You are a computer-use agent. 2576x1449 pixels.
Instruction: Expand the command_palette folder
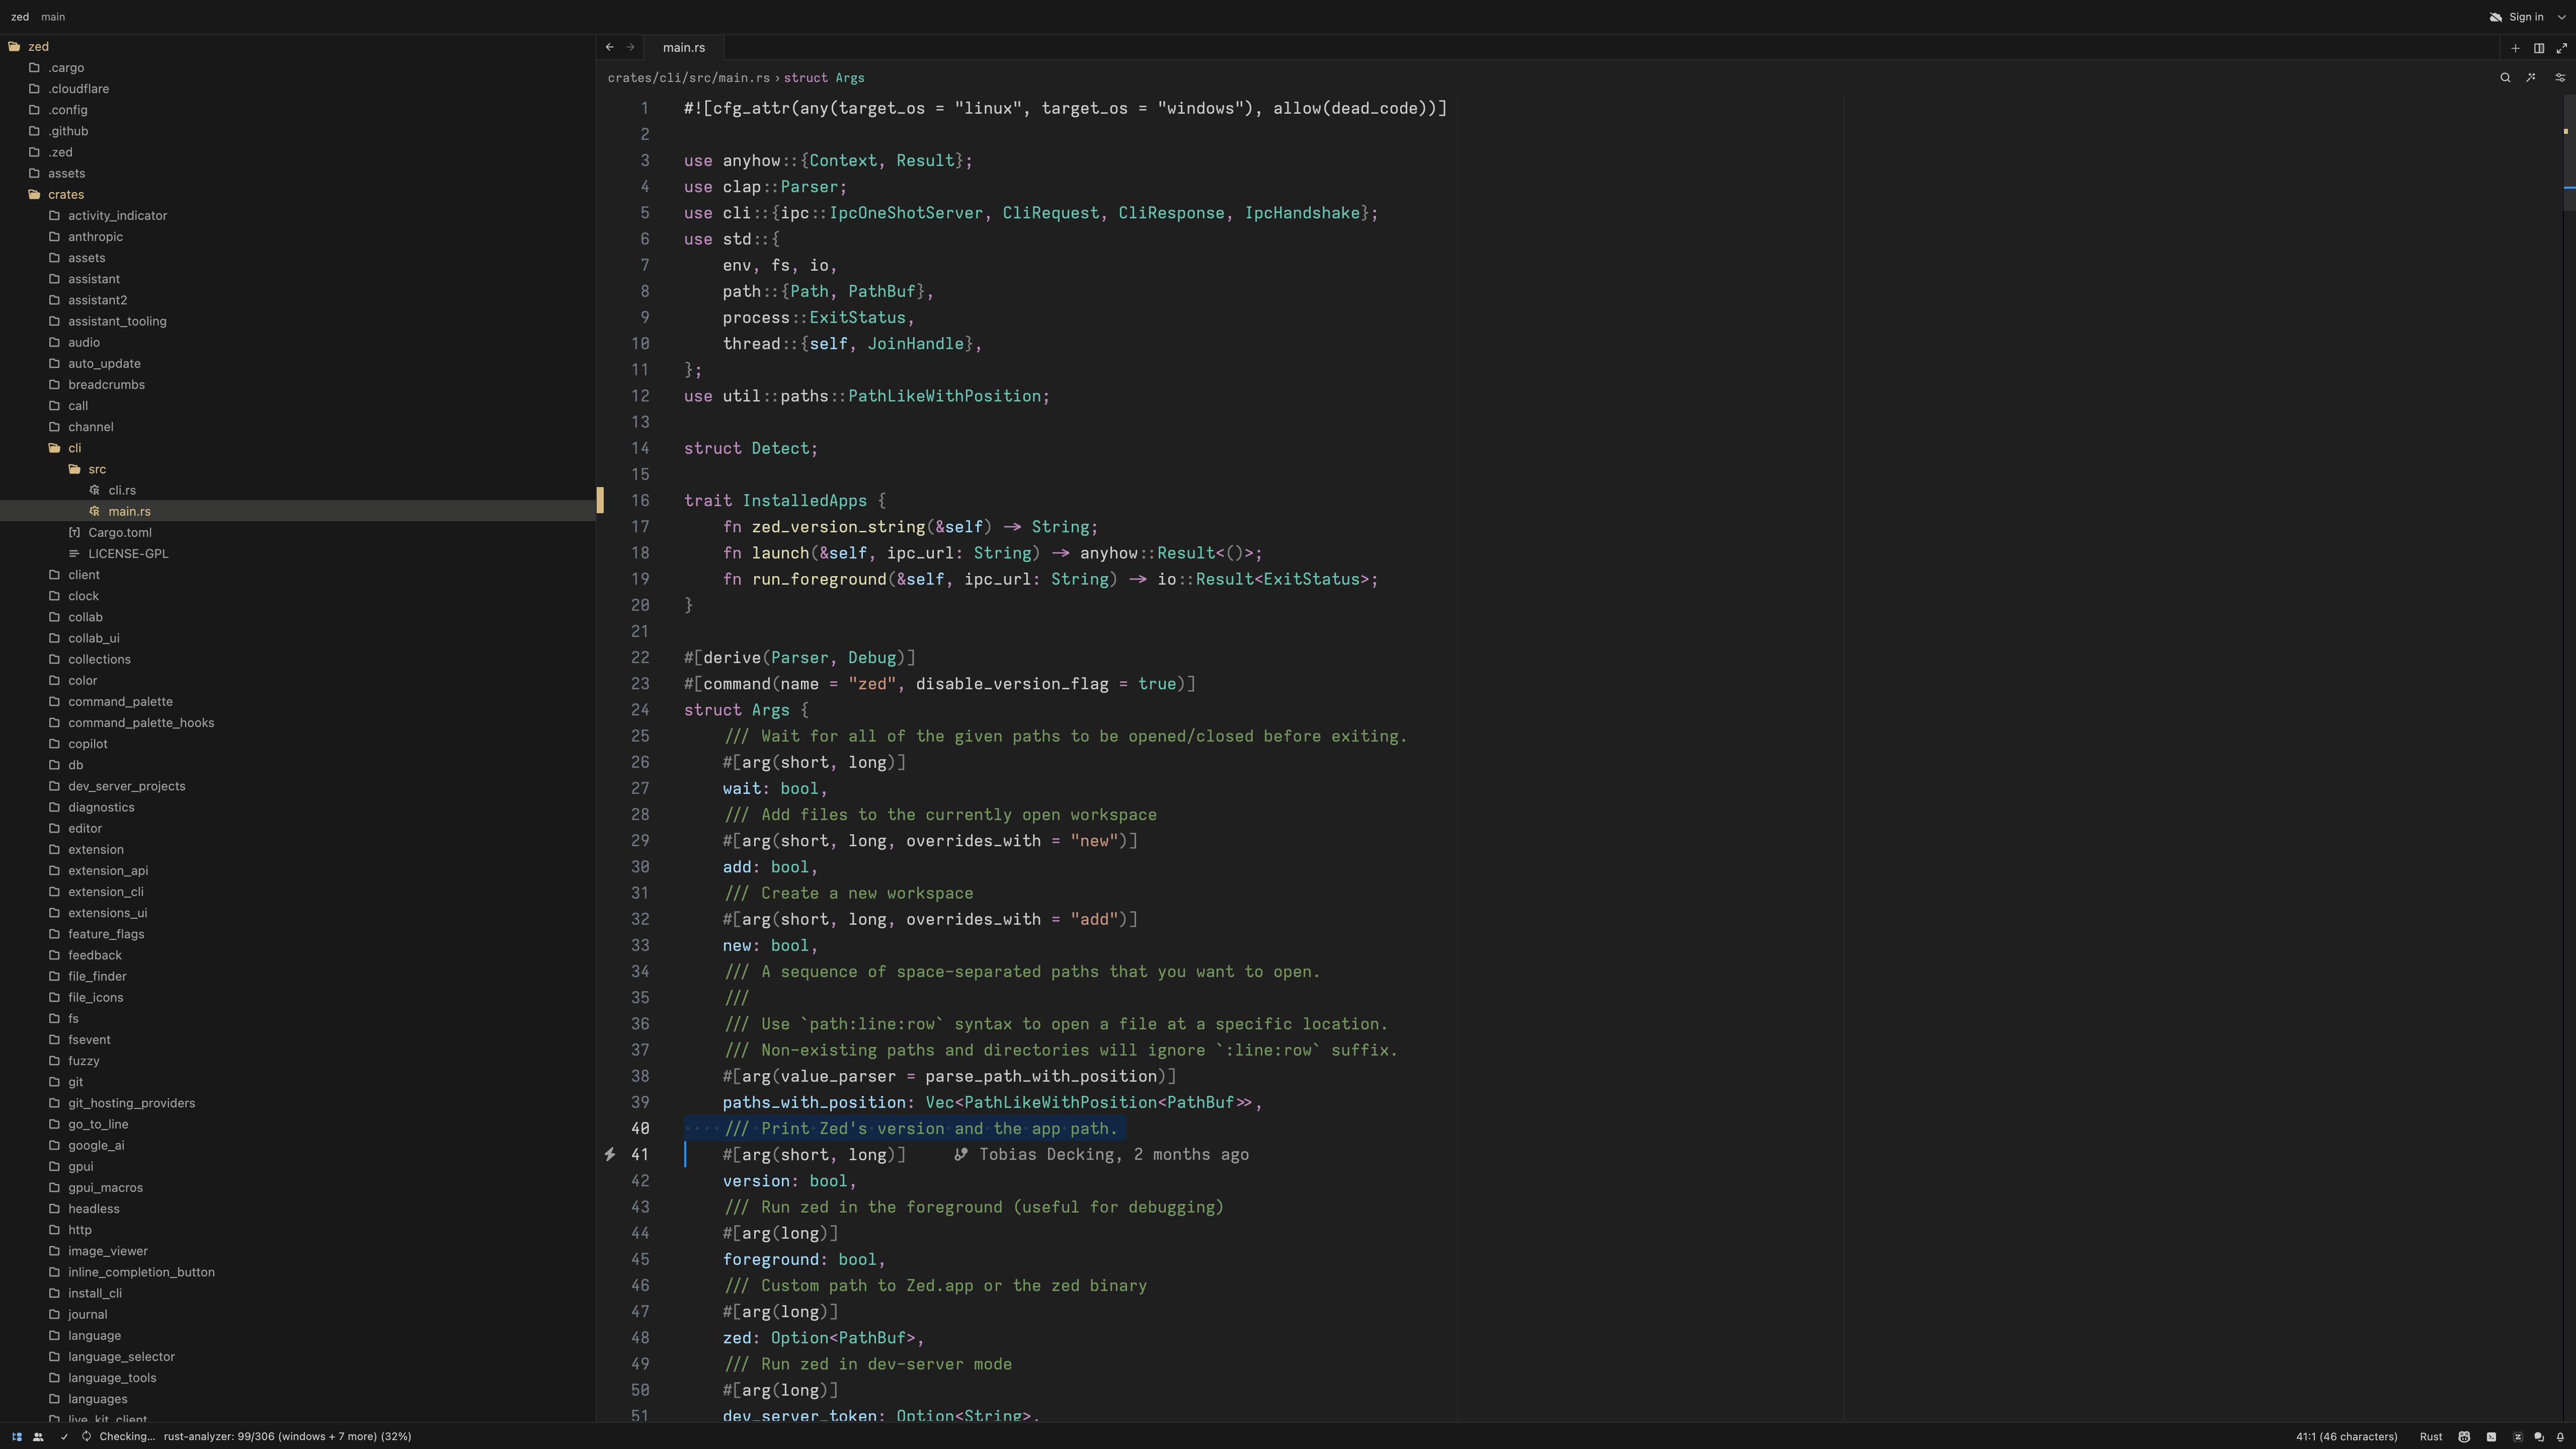click(298, 701)
